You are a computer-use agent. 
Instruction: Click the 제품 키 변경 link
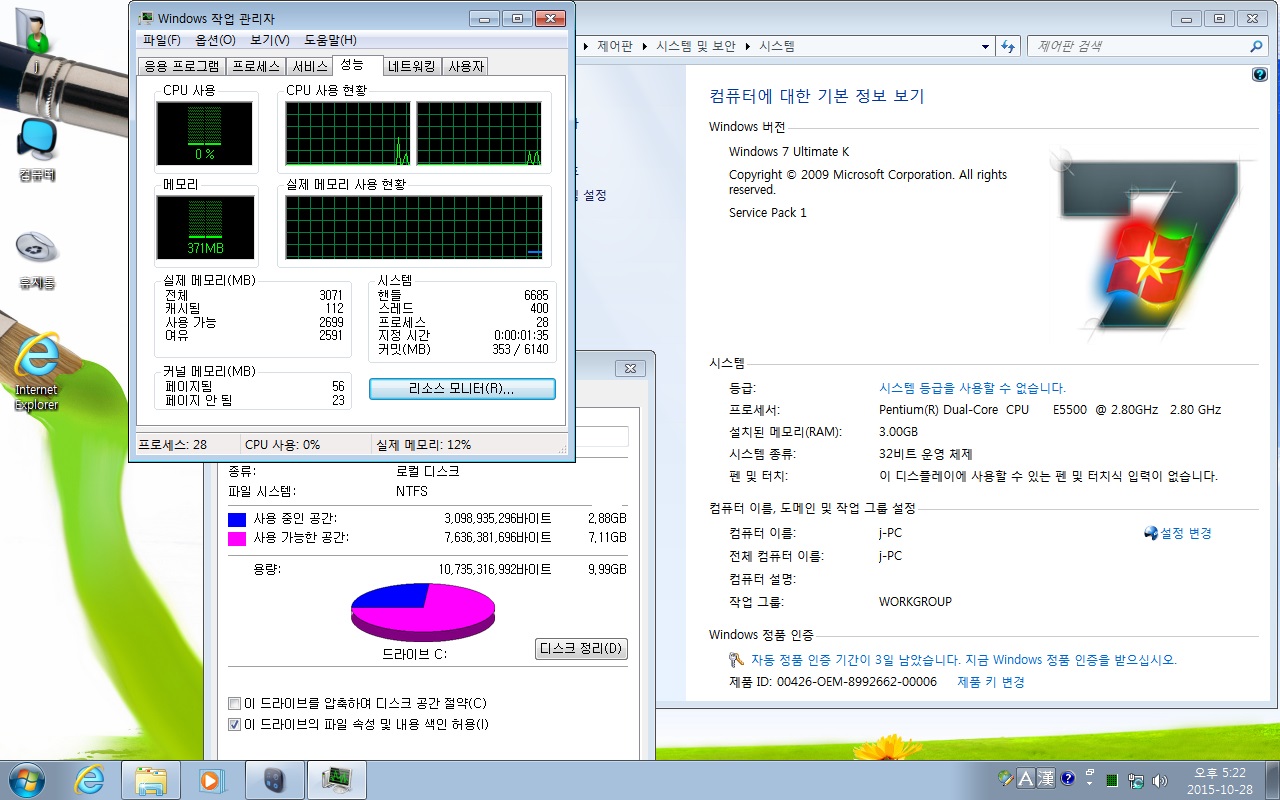tap(991, 682)
